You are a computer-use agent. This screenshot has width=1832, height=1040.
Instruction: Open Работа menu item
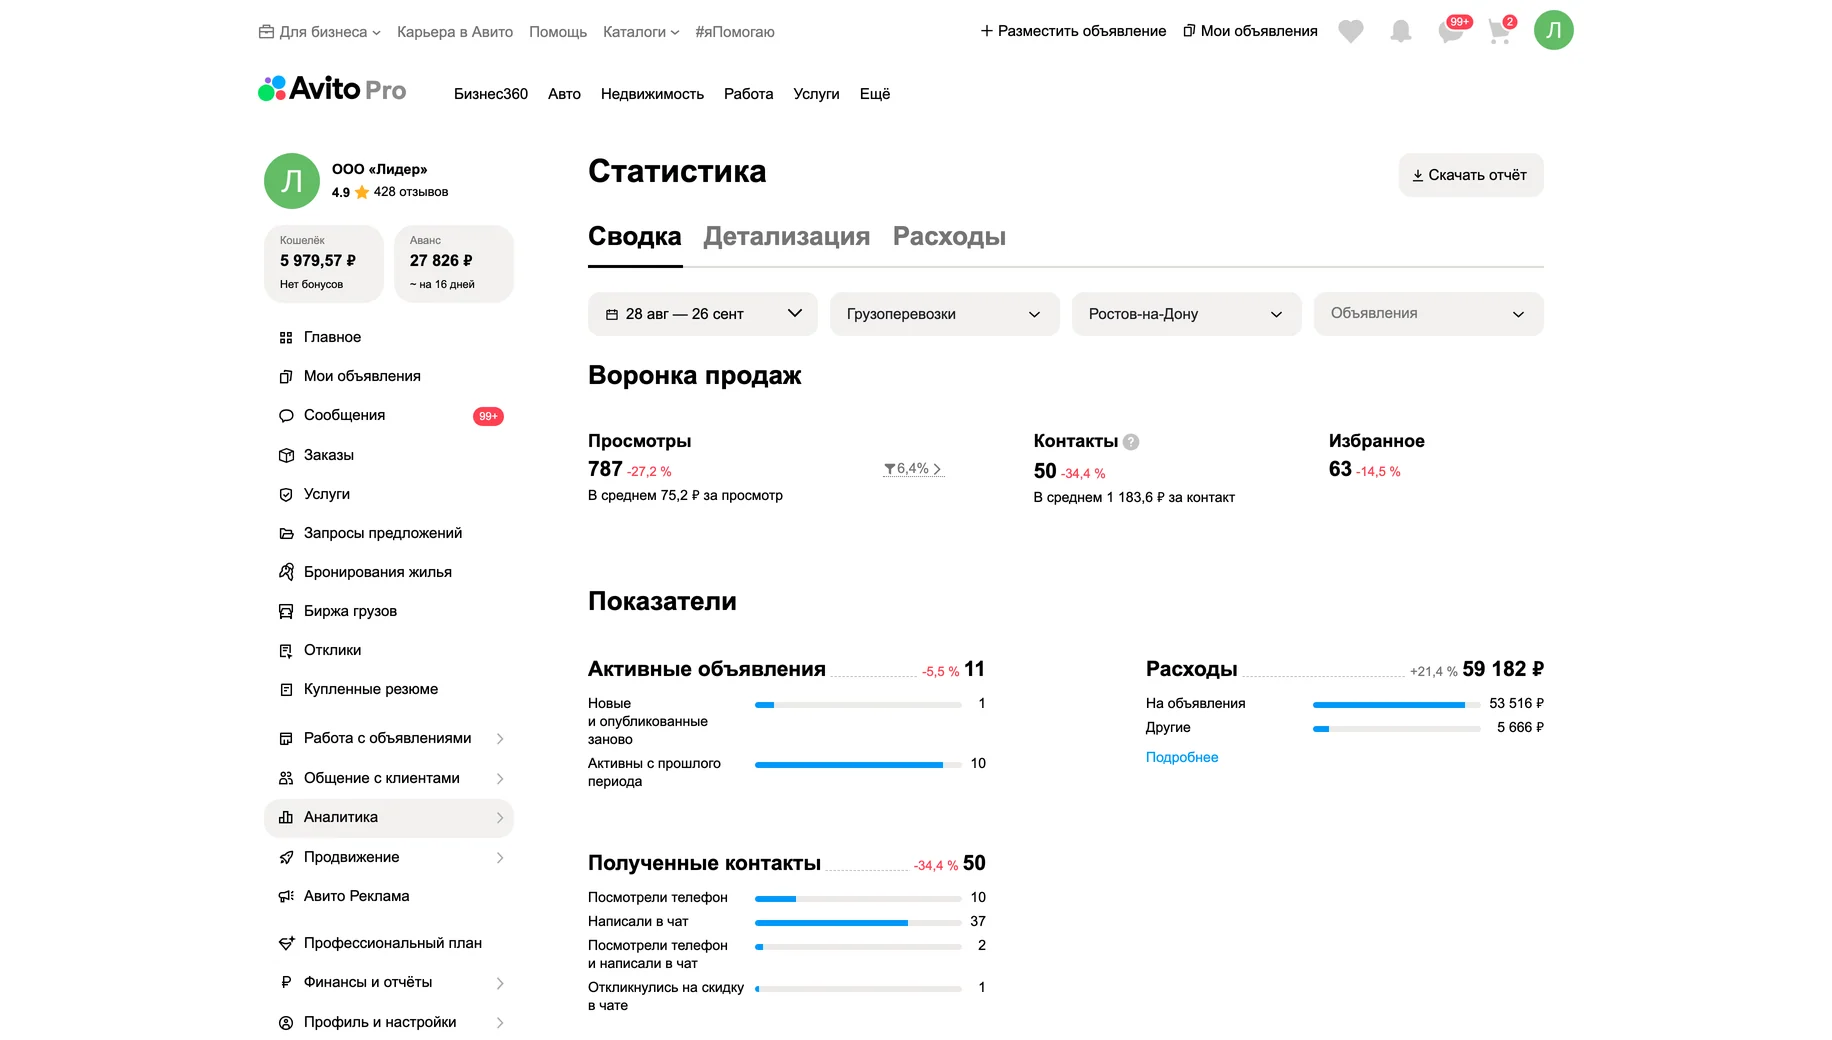point(748,94)
